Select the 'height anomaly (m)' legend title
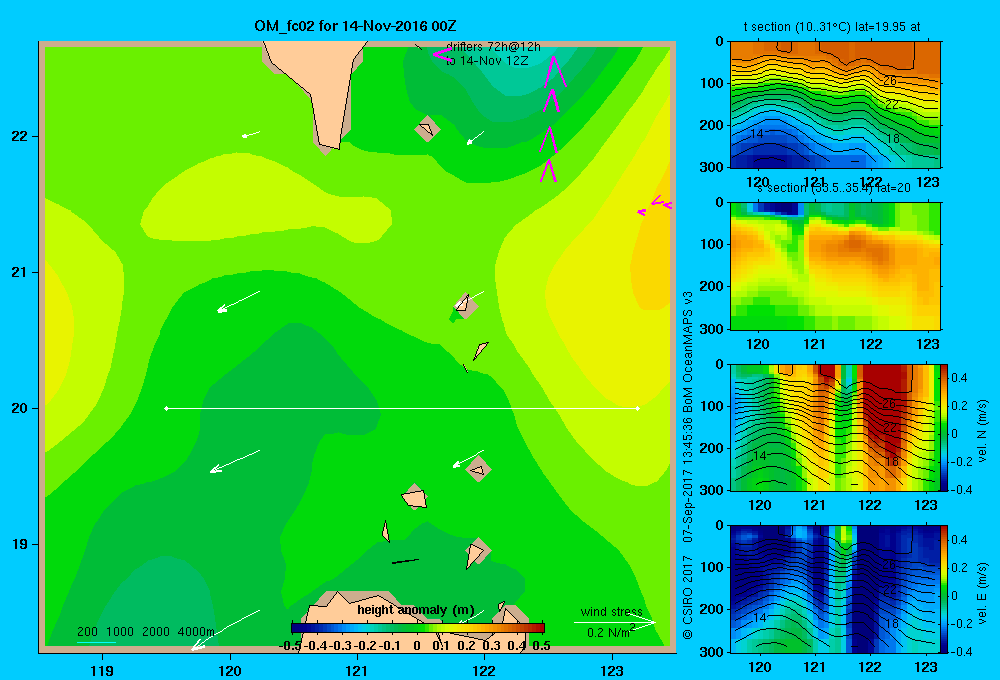The height and width of the screenshot is (680, 1000). point(415,610)
